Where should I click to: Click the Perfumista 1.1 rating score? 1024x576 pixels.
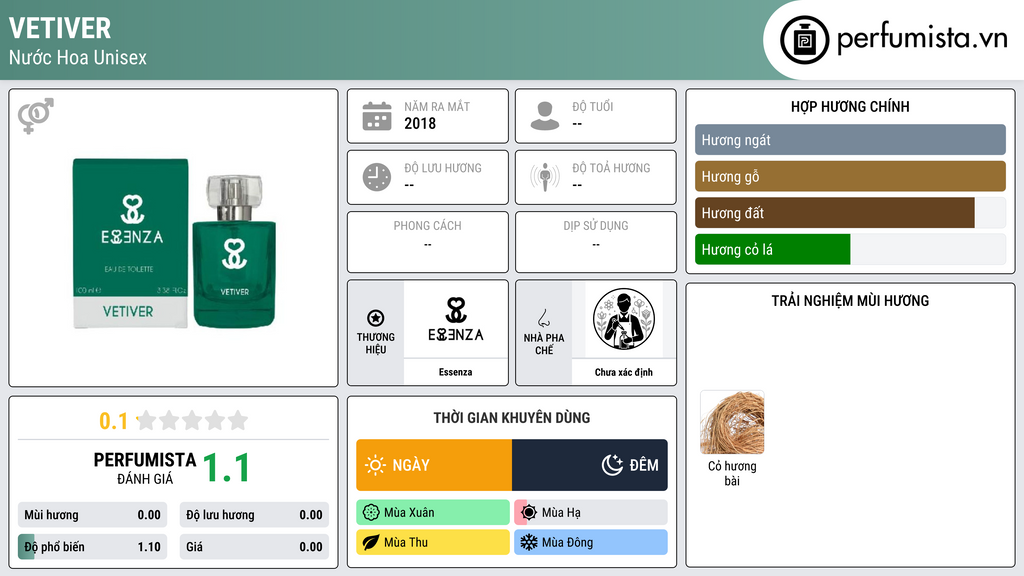[226, 468]
